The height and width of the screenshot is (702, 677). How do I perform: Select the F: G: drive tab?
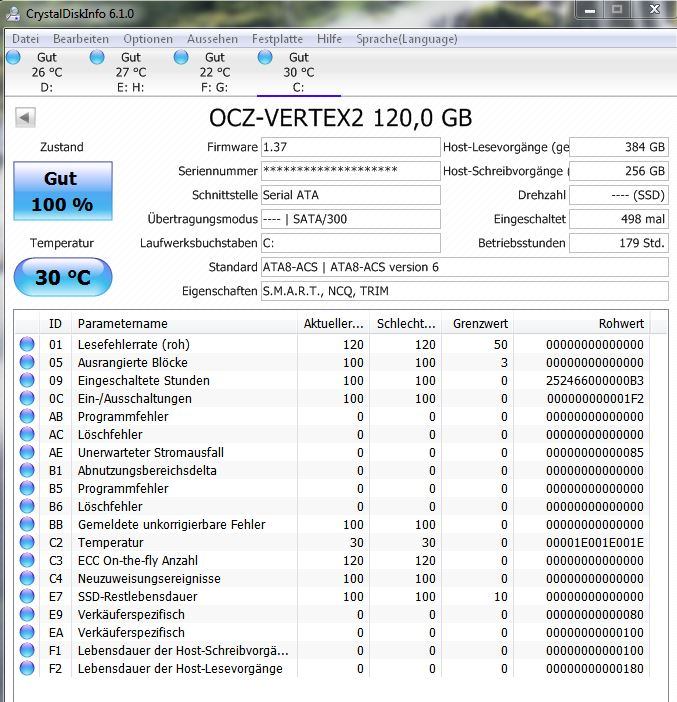[214, 72]
